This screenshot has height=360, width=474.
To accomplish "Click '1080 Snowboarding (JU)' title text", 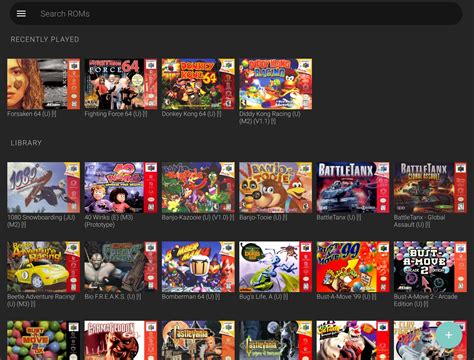I will point(41,221).
